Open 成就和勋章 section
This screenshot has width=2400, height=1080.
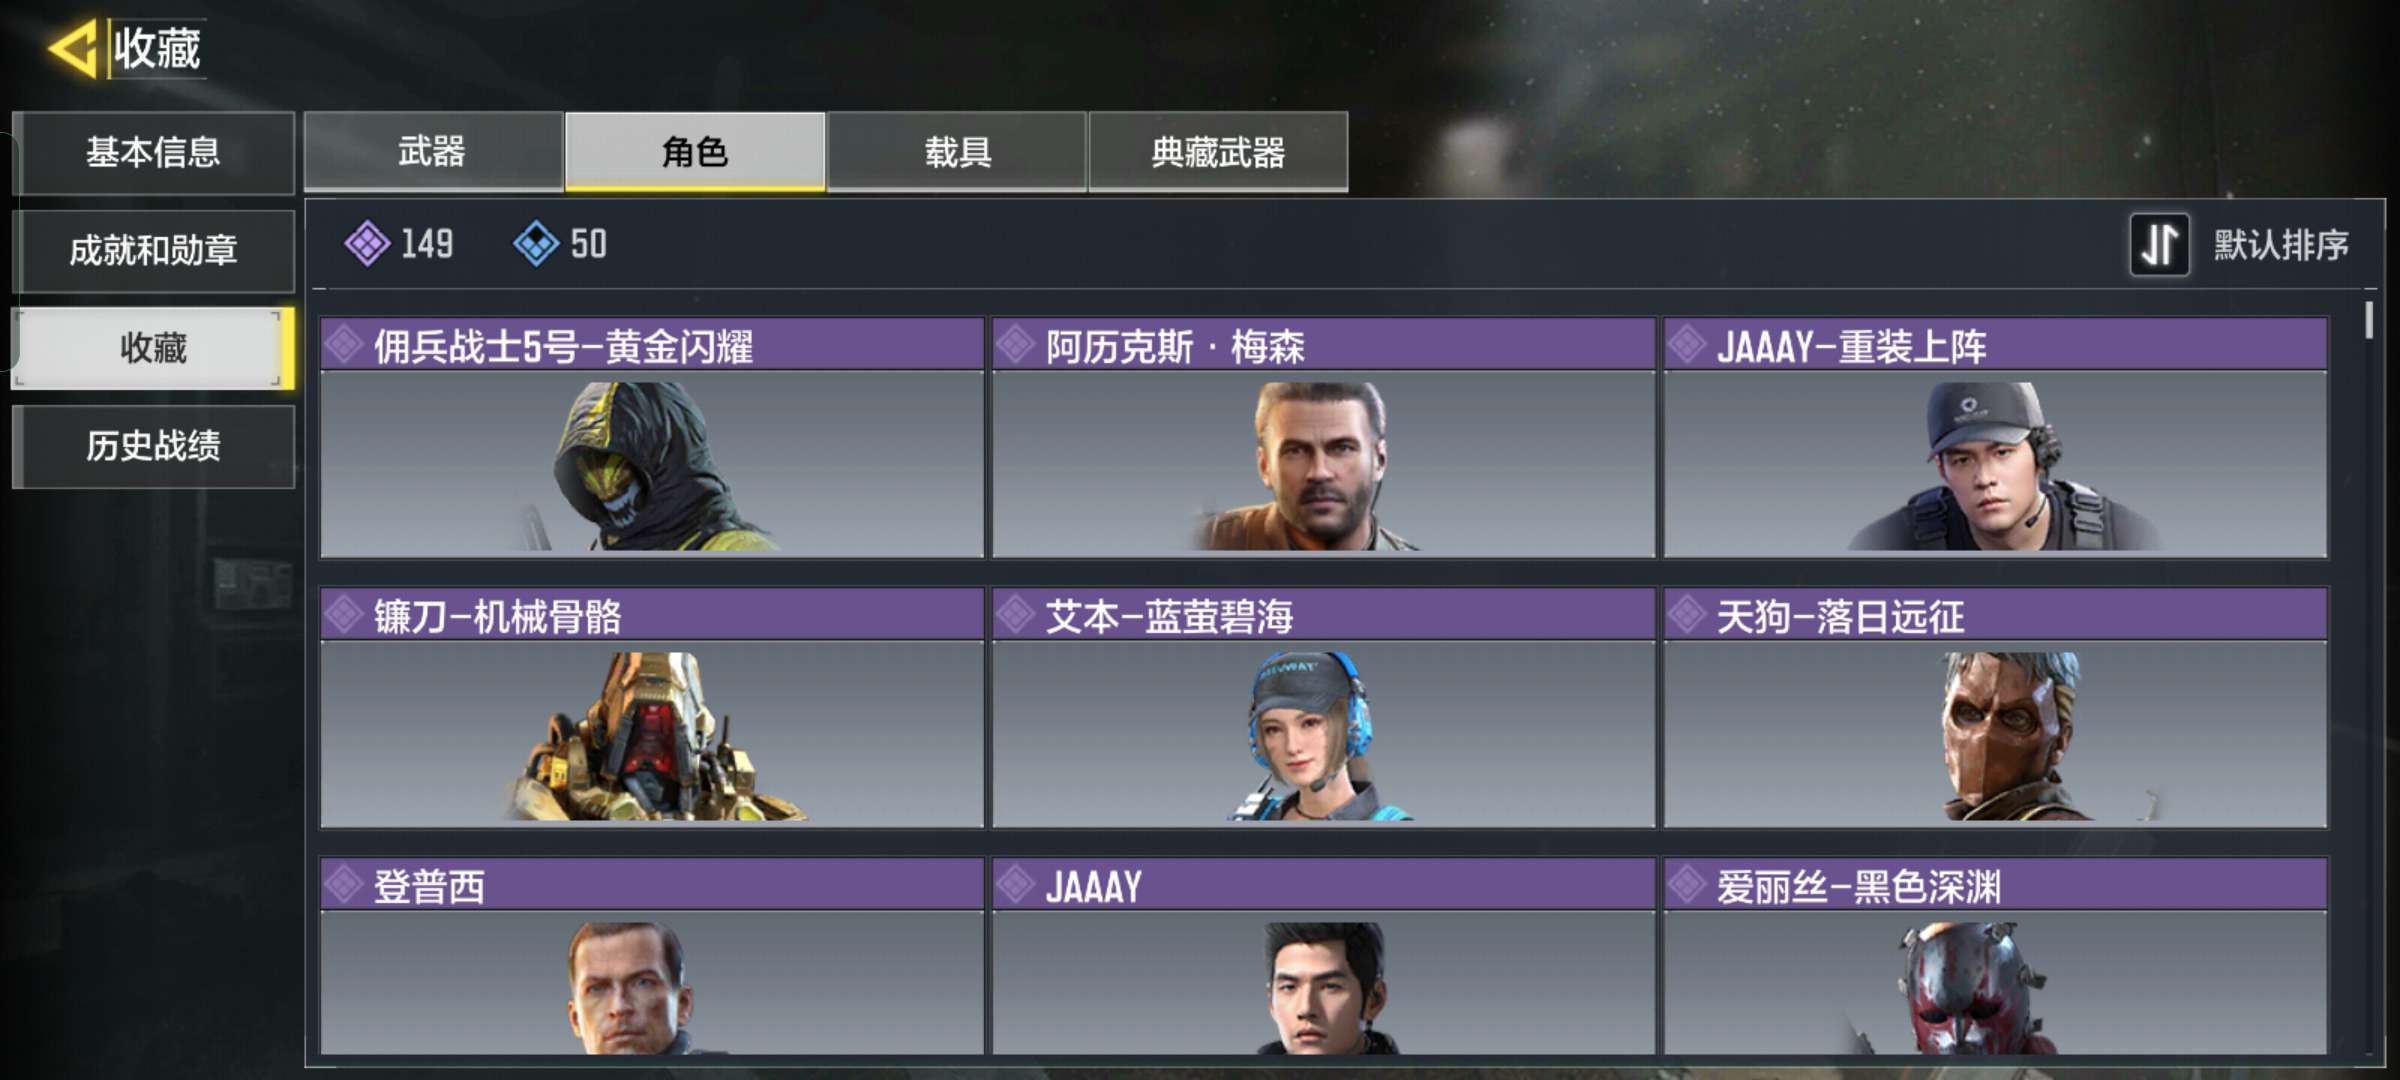point(153,250)
